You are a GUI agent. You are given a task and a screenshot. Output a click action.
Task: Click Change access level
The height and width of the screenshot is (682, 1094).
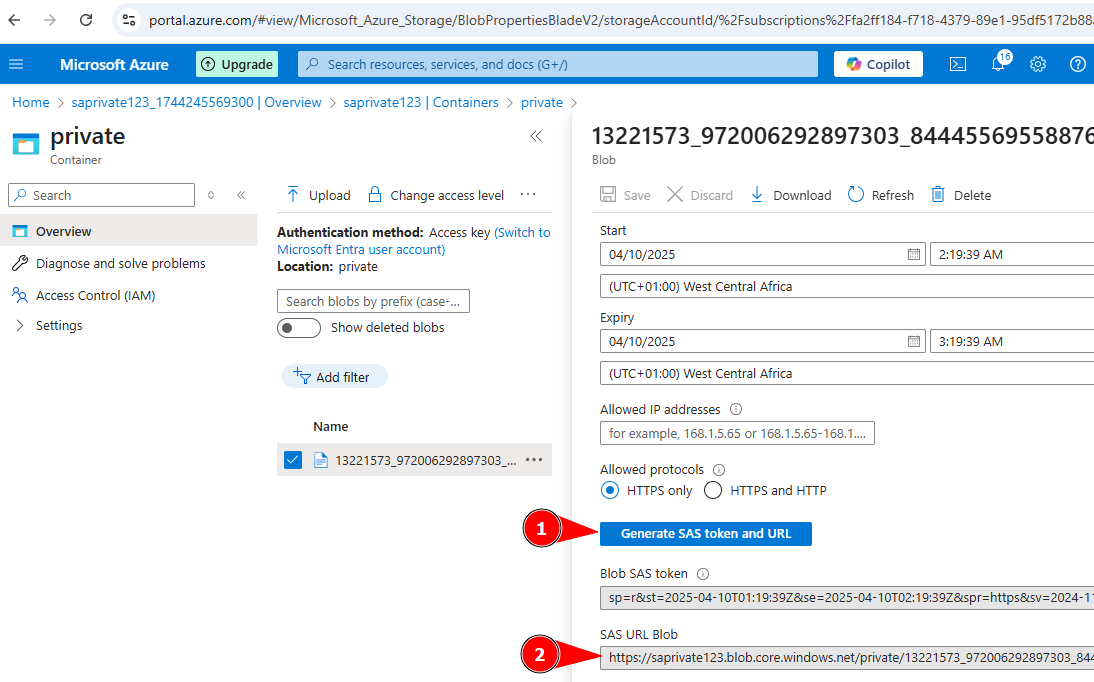coord(436,195)
